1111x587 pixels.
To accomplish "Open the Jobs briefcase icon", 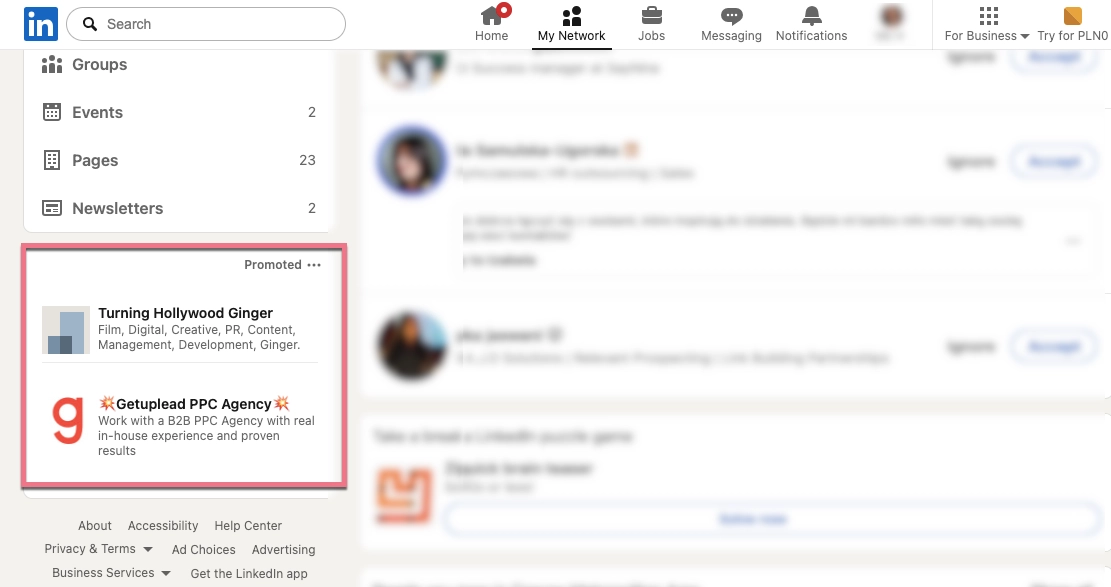I will (x=651, y=16).
